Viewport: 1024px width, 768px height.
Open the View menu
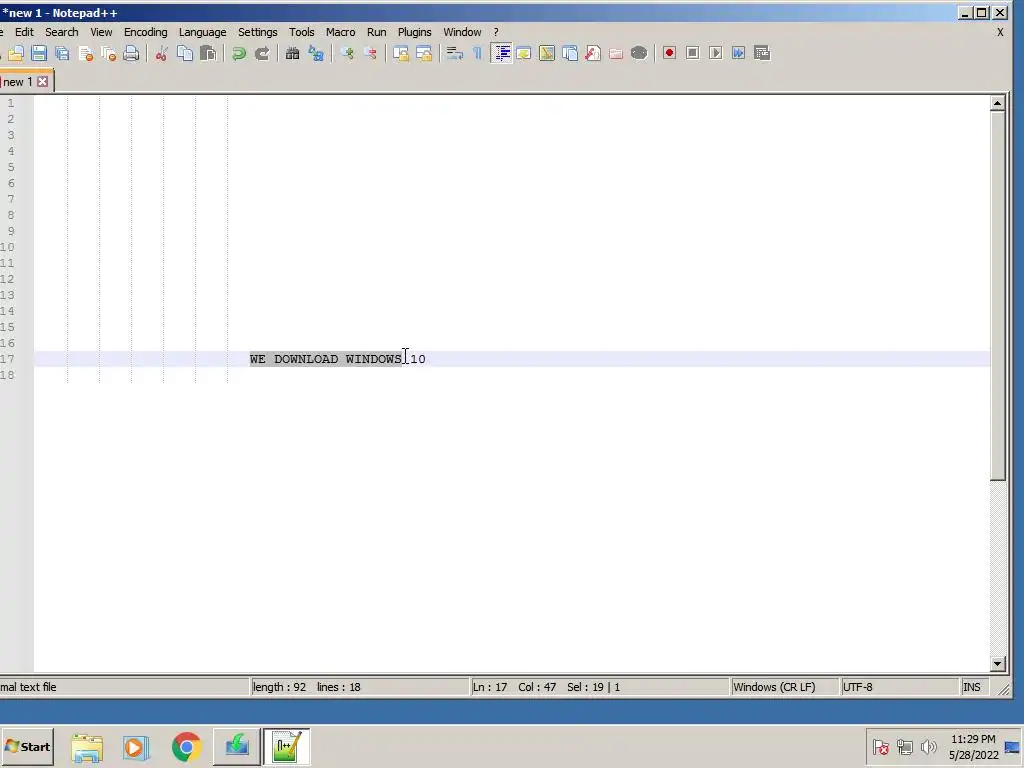[x=101, y=32]
